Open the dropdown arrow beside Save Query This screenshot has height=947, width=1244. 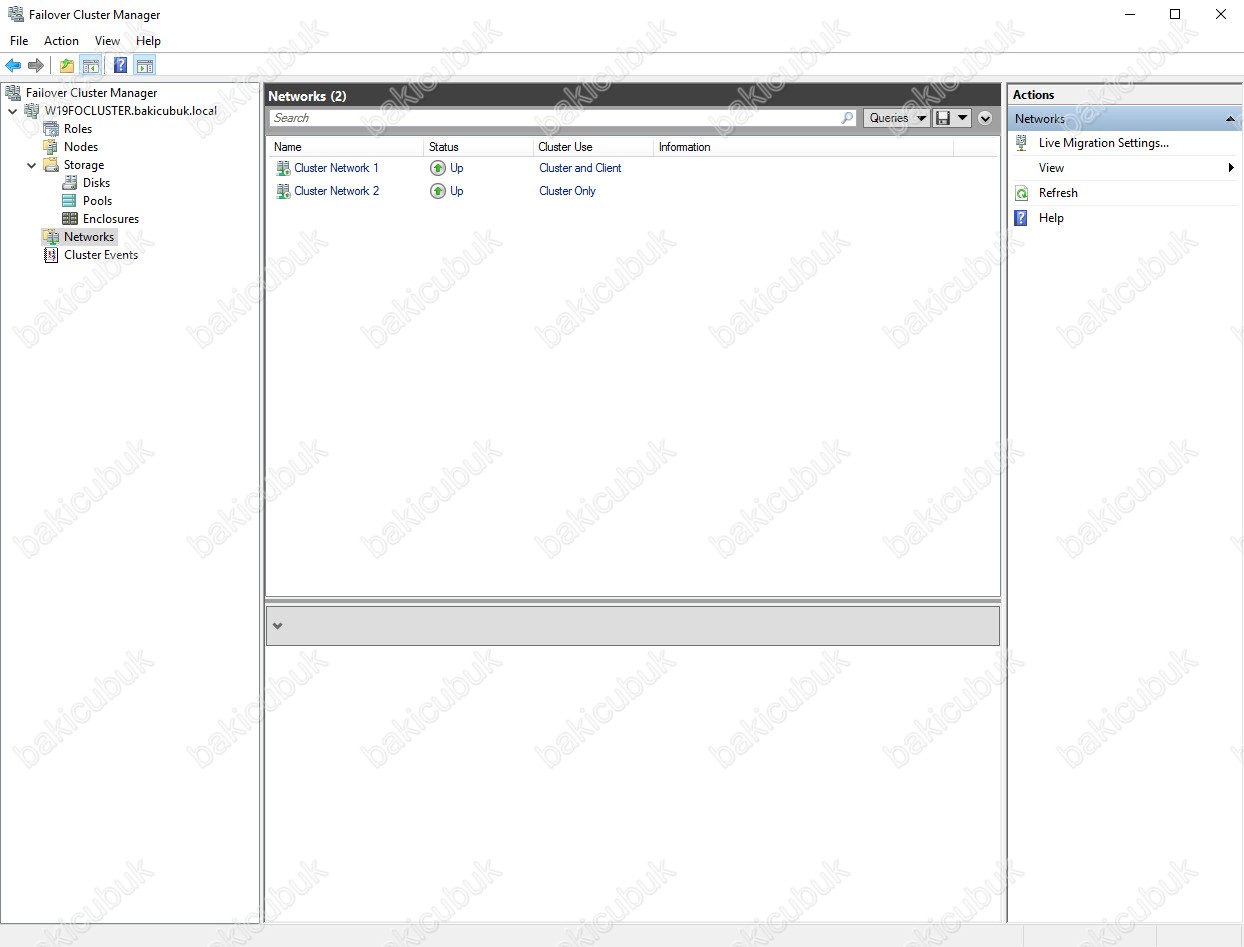pyautogui.click(x=962, y=118)
